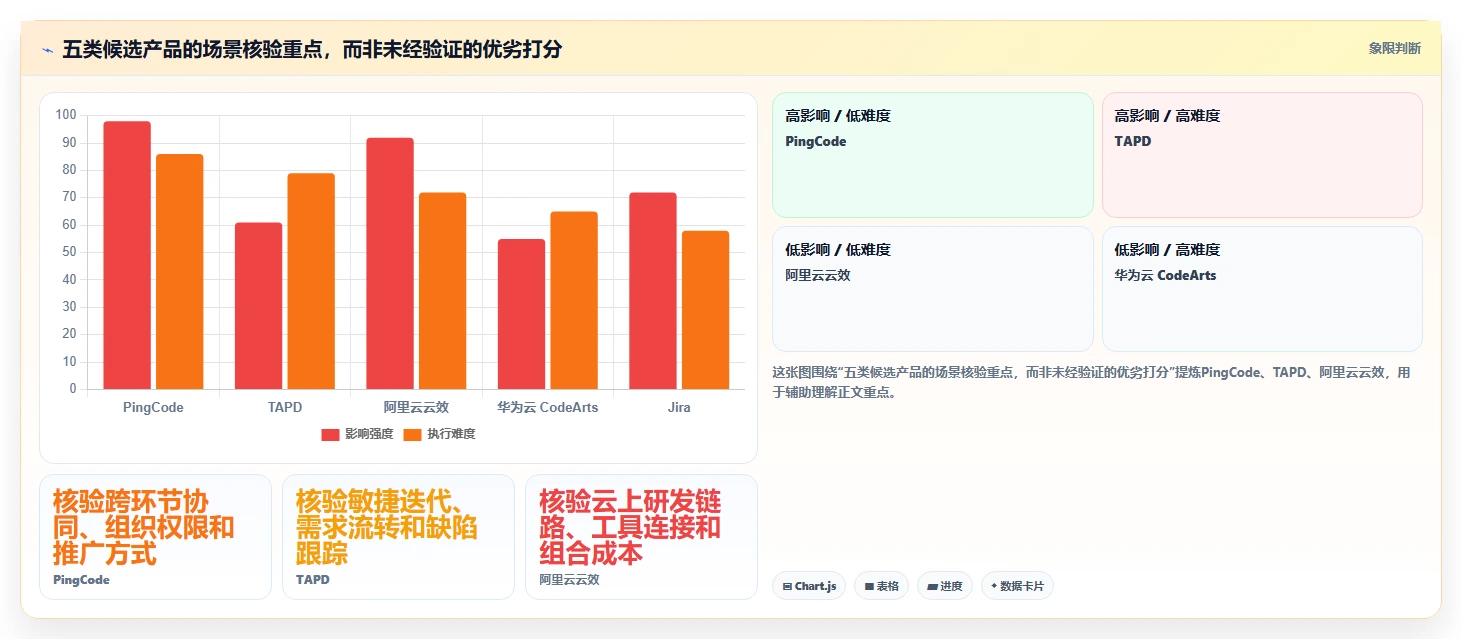The image size is (1462, 639).
Task: Click the 象限判断 label in header
Action: [1394, 48]
